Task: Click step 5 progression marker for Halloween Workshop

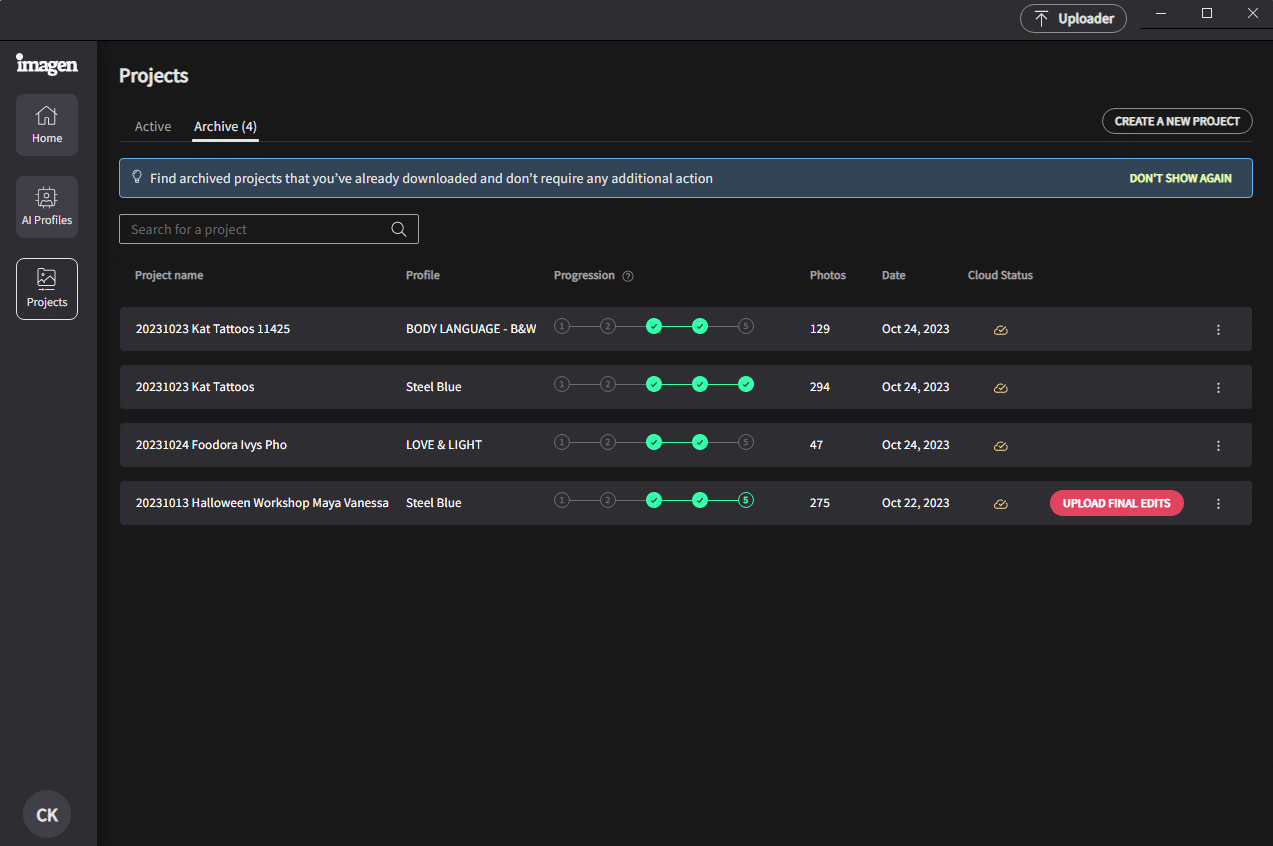Action: (x=746, y=500)
